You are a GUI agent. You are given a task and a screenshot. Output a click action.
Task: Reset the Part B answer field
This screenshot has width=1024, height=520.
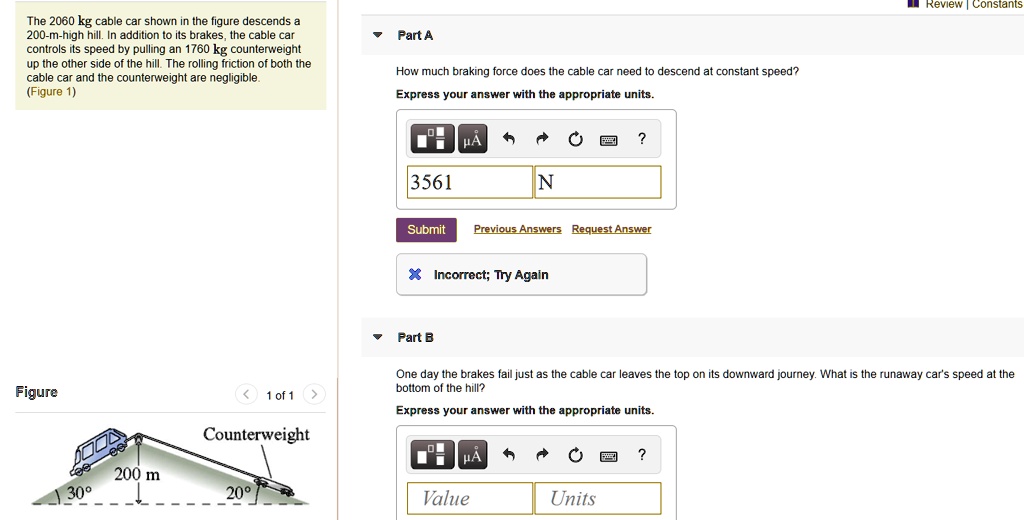tap(575, 456)
